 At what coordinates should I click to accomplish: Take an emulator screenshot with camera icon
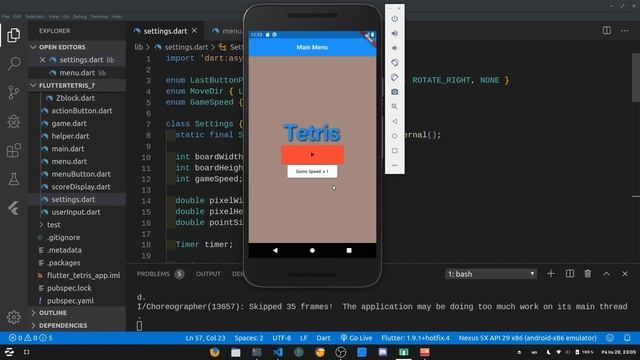tap(394, 92)
